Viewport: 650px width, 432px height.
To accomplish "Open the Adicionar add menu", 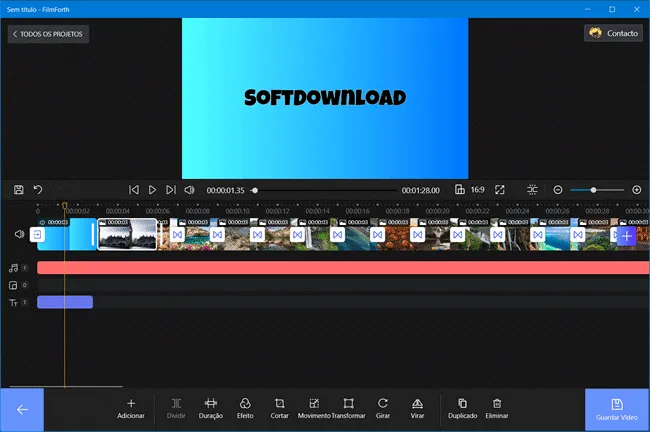I will tap(131, 408).
